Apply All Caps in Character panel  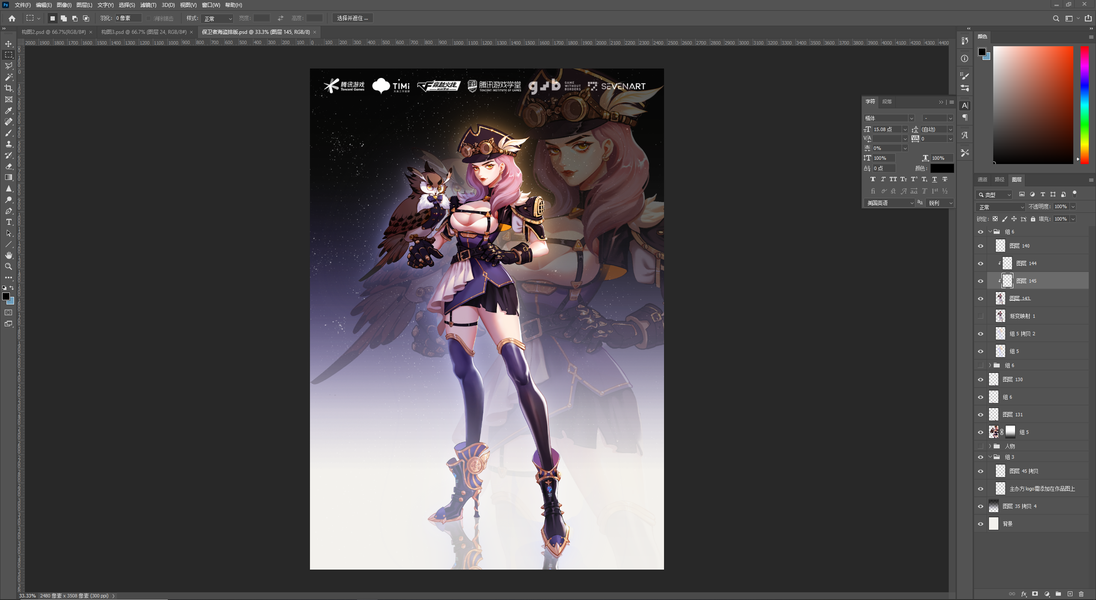pos(893,180)
